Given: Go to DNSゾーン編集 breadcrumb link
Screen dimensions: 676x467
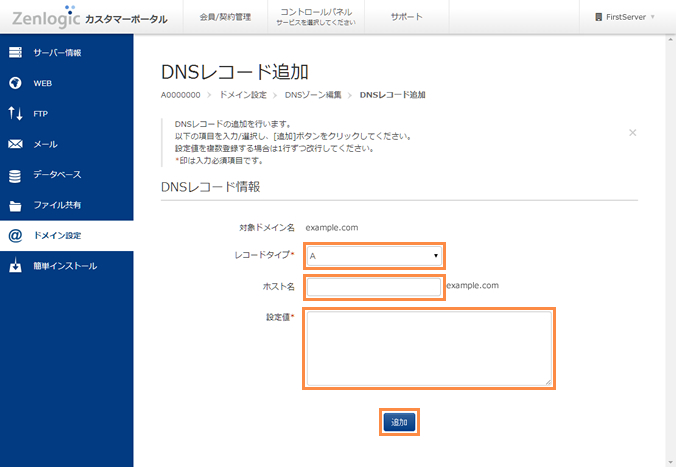Looking at the screenshot, I should [313, 95].
